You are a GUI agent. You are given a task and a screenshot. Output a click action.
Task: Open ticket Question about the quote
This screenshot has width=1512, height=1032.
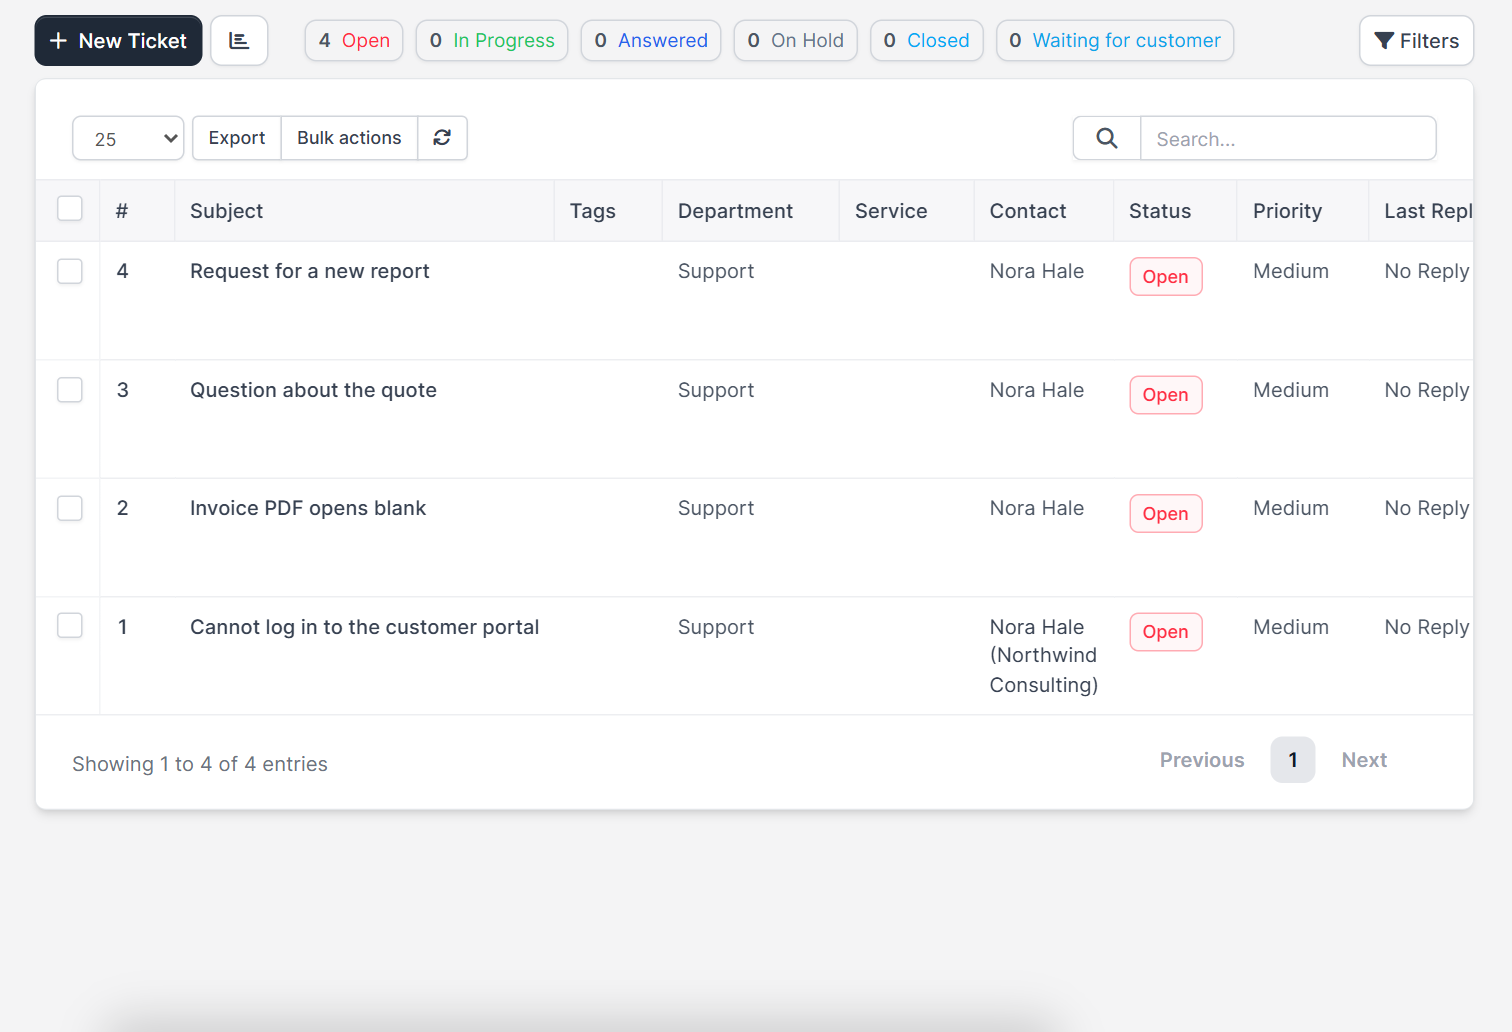[313, 390]
